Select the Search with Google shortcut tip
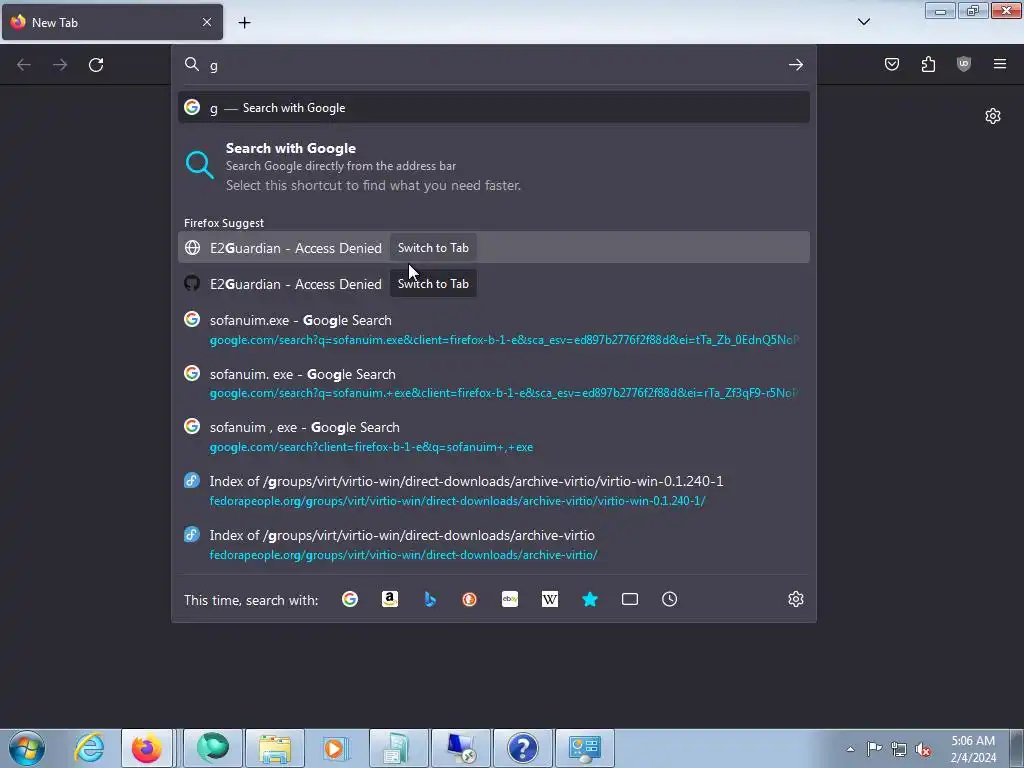The height and width of the screenshot is (768, 1024). [x=494, y=166]
